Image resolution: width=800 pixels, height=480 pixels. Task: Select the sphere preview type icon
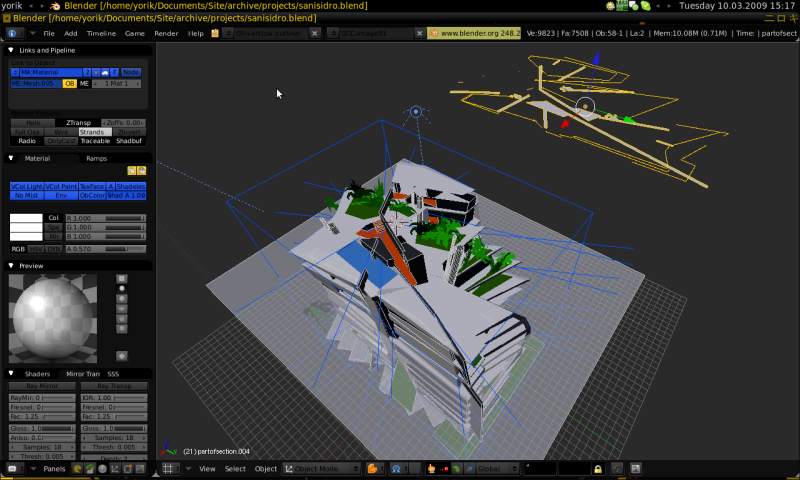tap(122, 289)
